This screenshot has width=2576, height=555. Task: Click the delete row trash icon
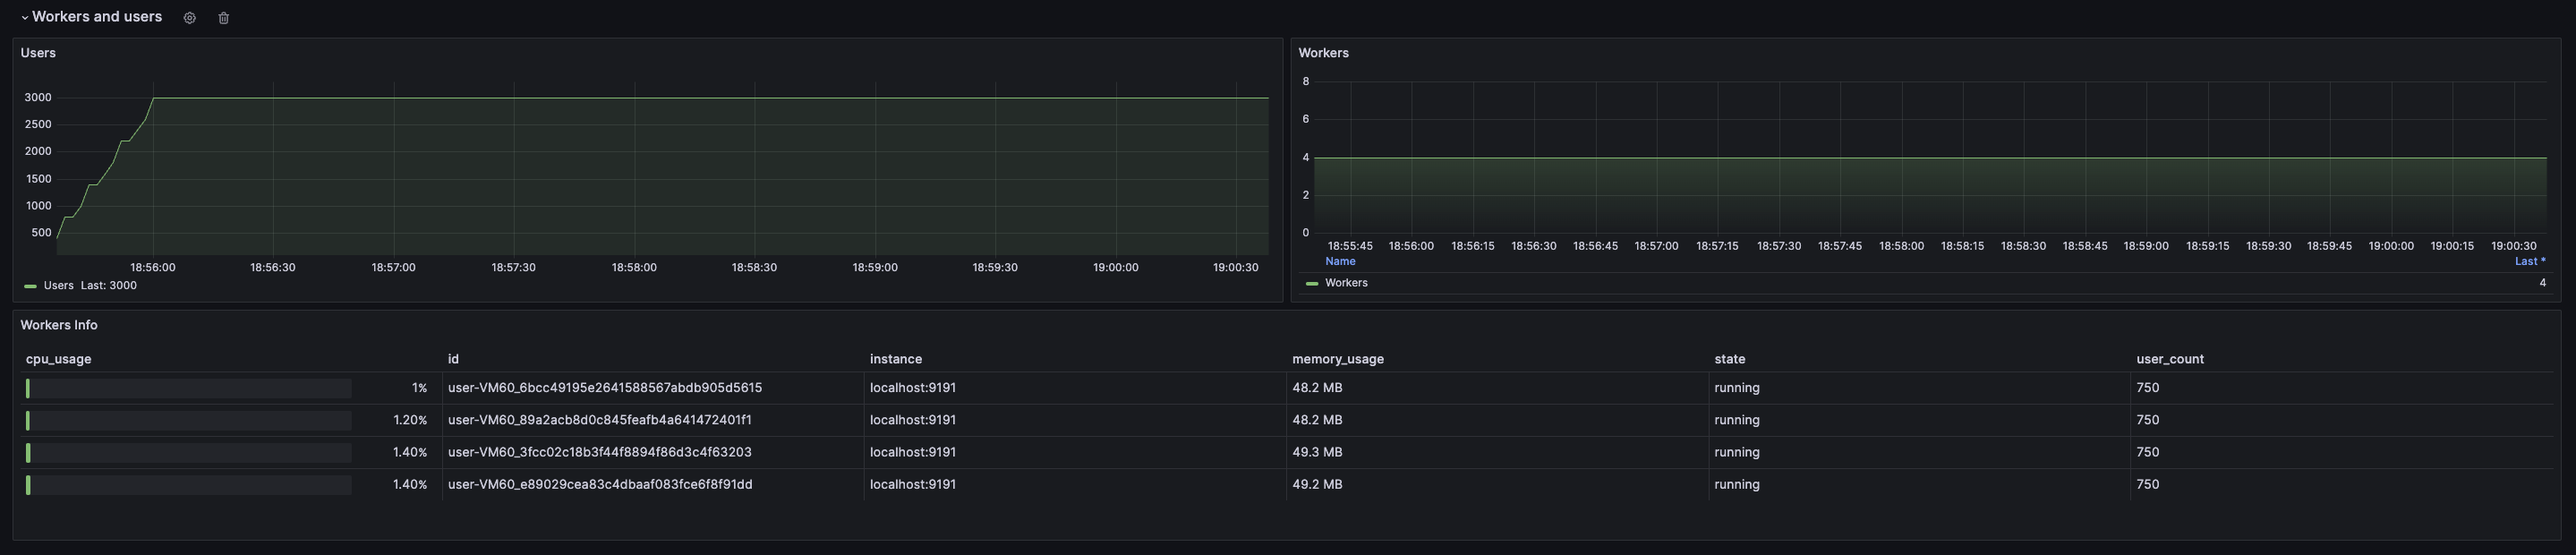coord(224,18)
